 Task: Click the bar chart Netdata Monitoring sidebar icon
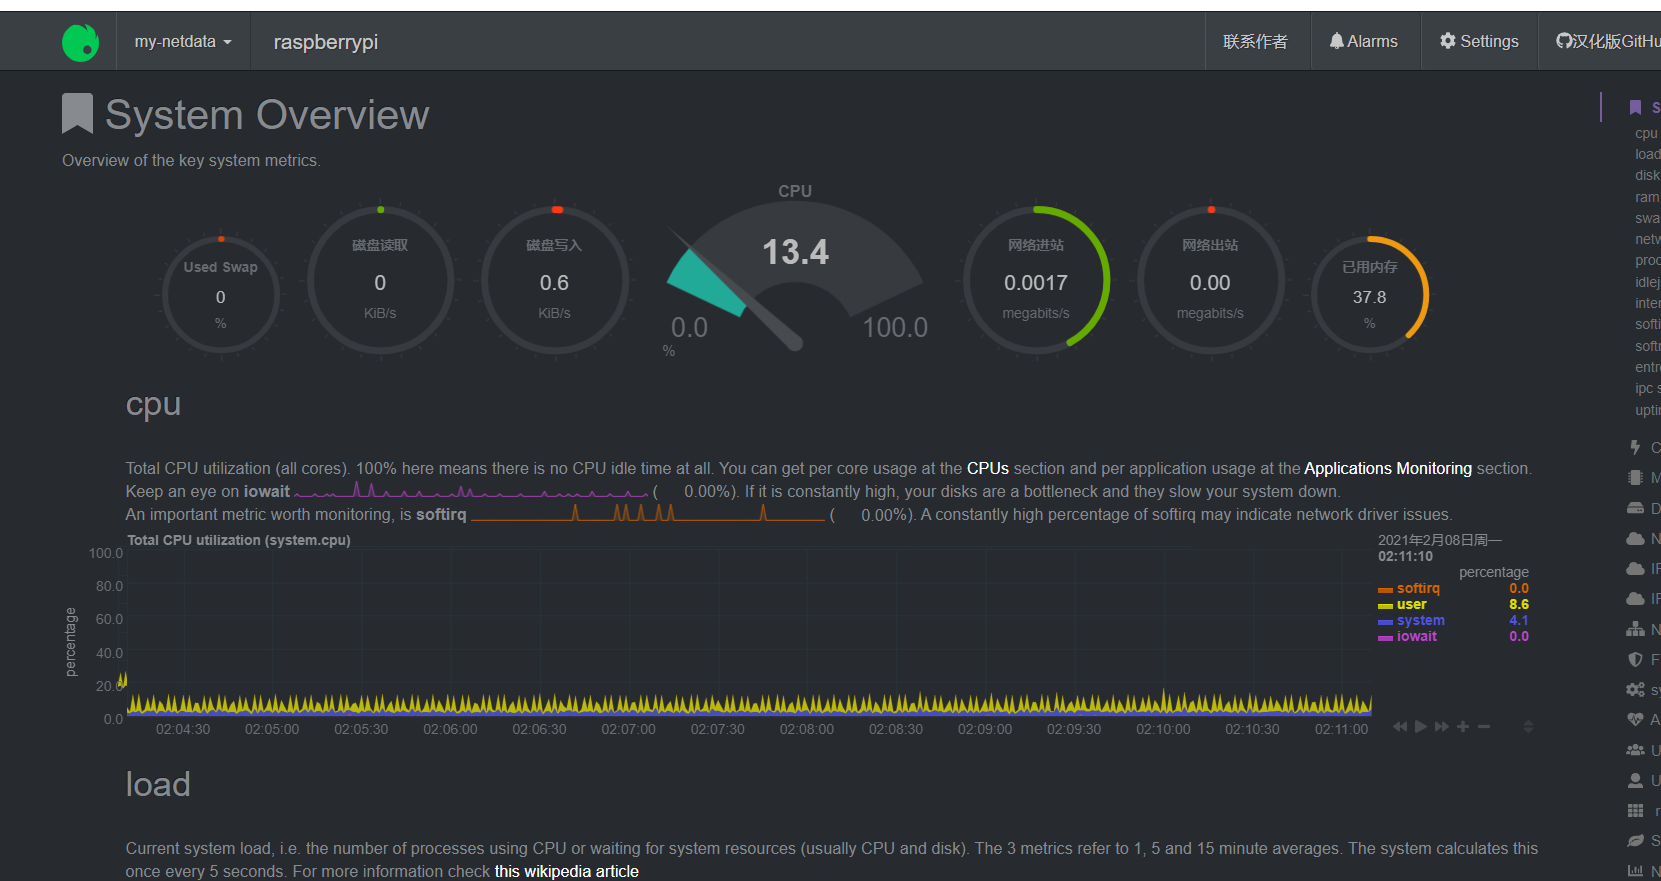click(1635, 870)
